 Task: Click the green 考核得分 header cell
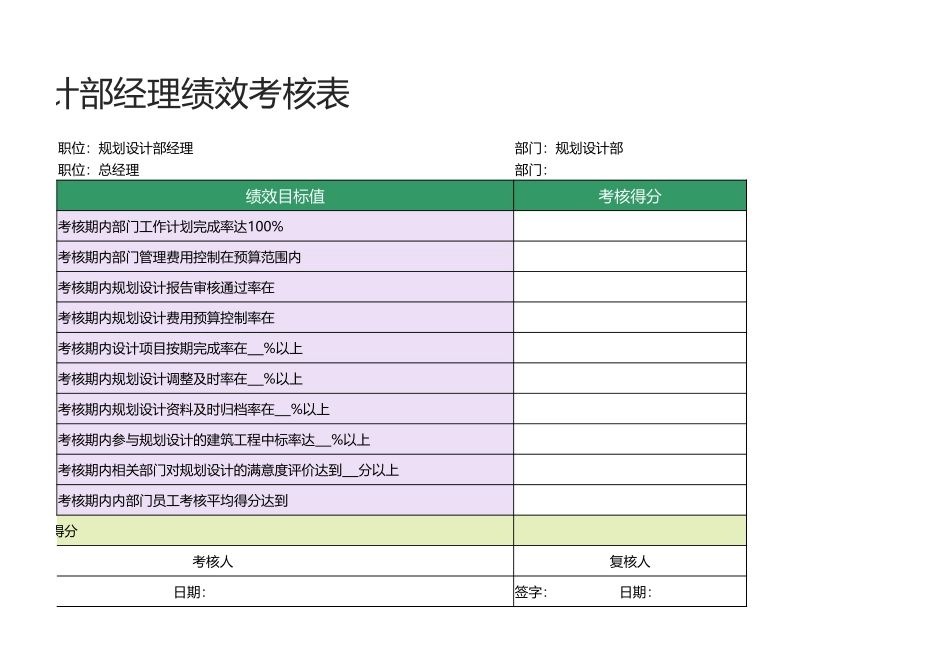pyautogui.click(x=629, y=196)
